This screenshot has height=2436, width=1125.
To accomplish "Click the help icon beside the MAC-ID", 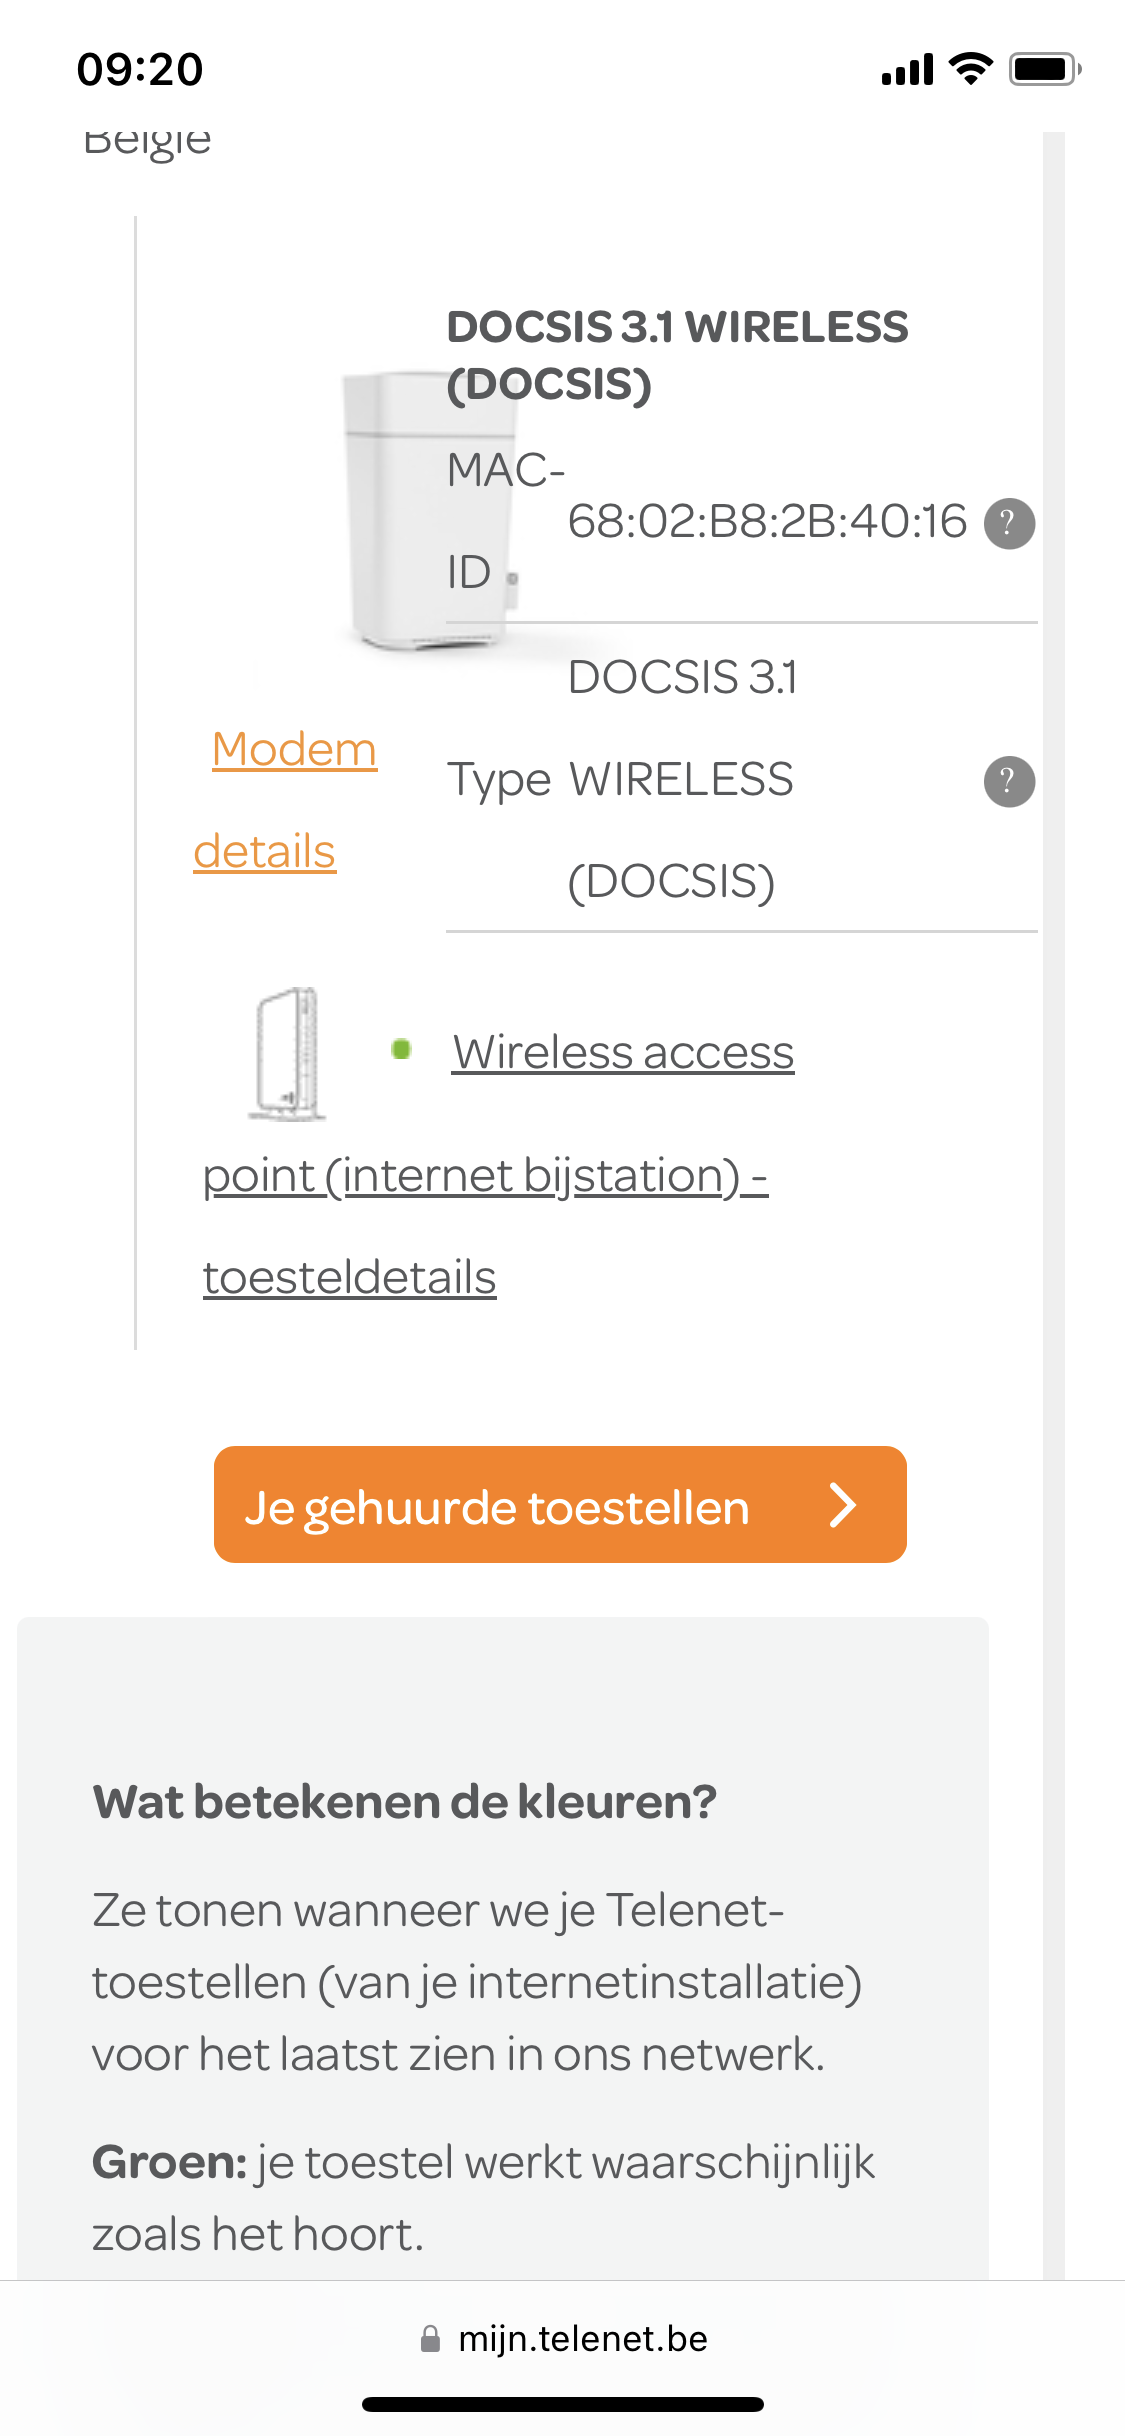I will [1009, 524].
